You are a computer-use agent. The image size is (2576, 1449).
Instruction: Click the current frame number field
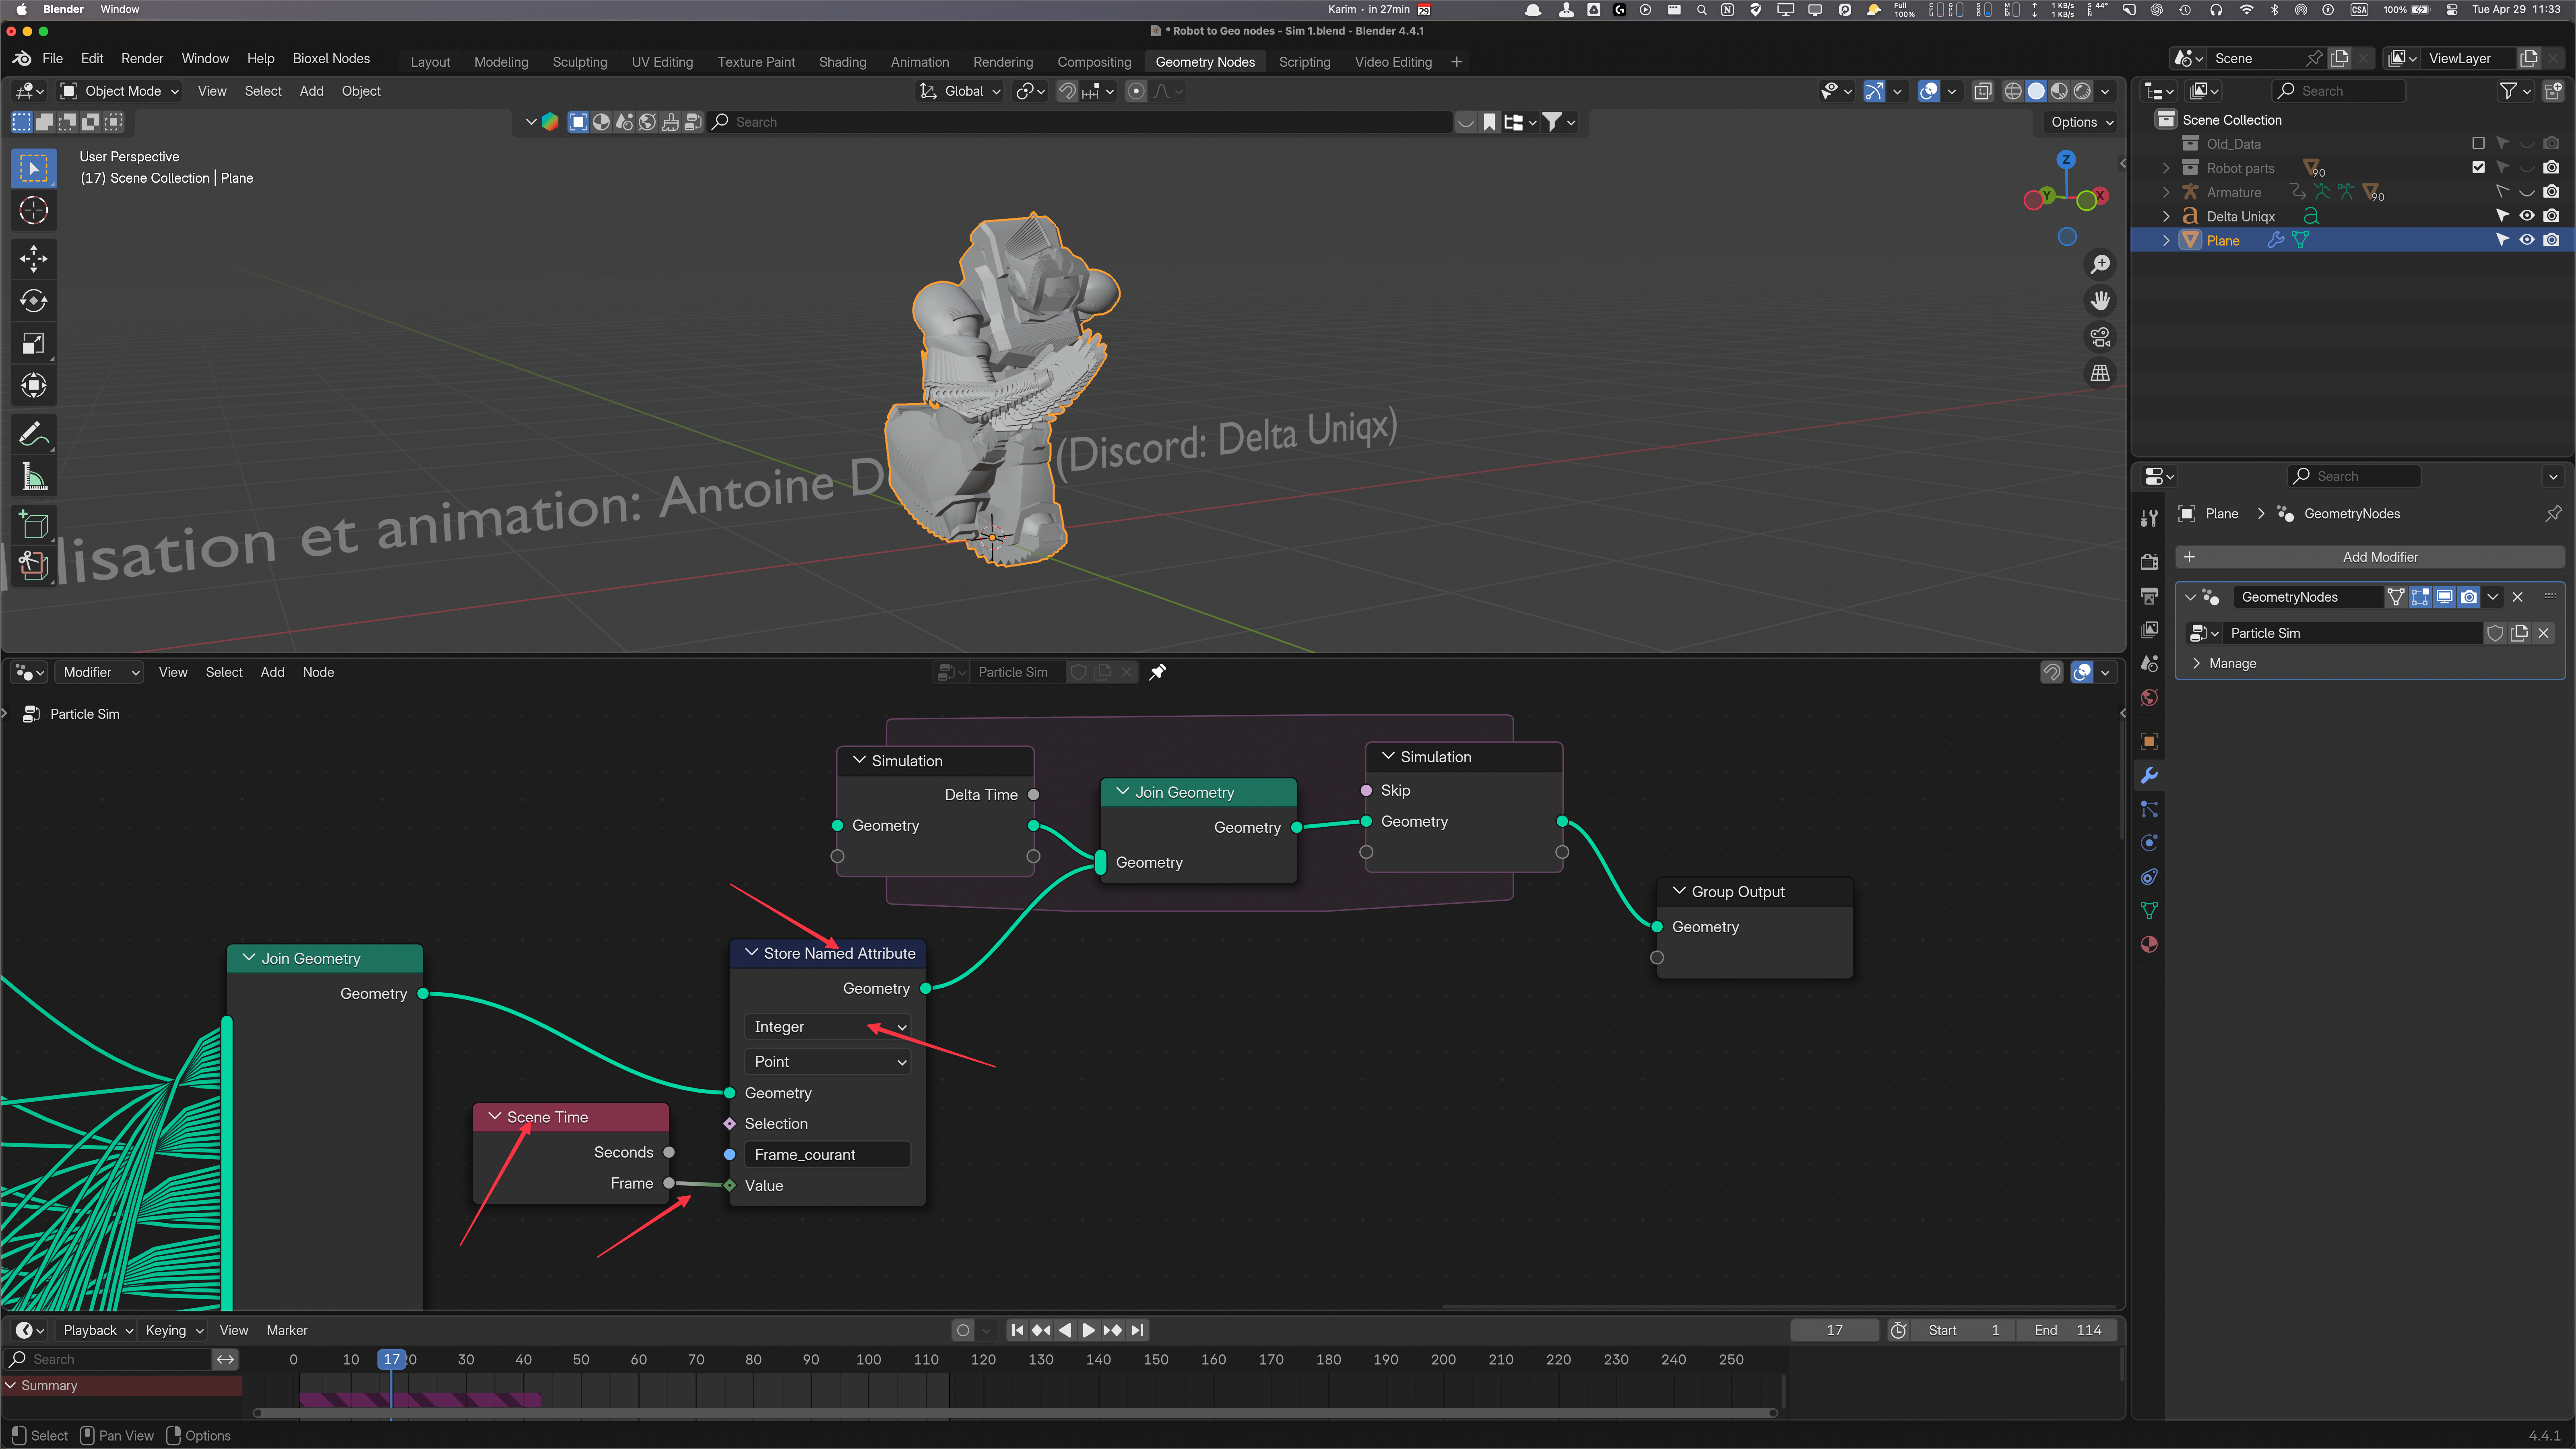1834,1330
